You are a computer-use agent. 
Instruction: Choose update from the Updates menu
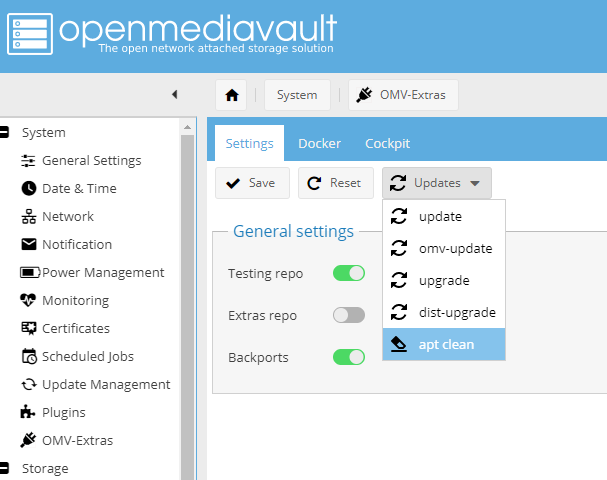[444, 216]
